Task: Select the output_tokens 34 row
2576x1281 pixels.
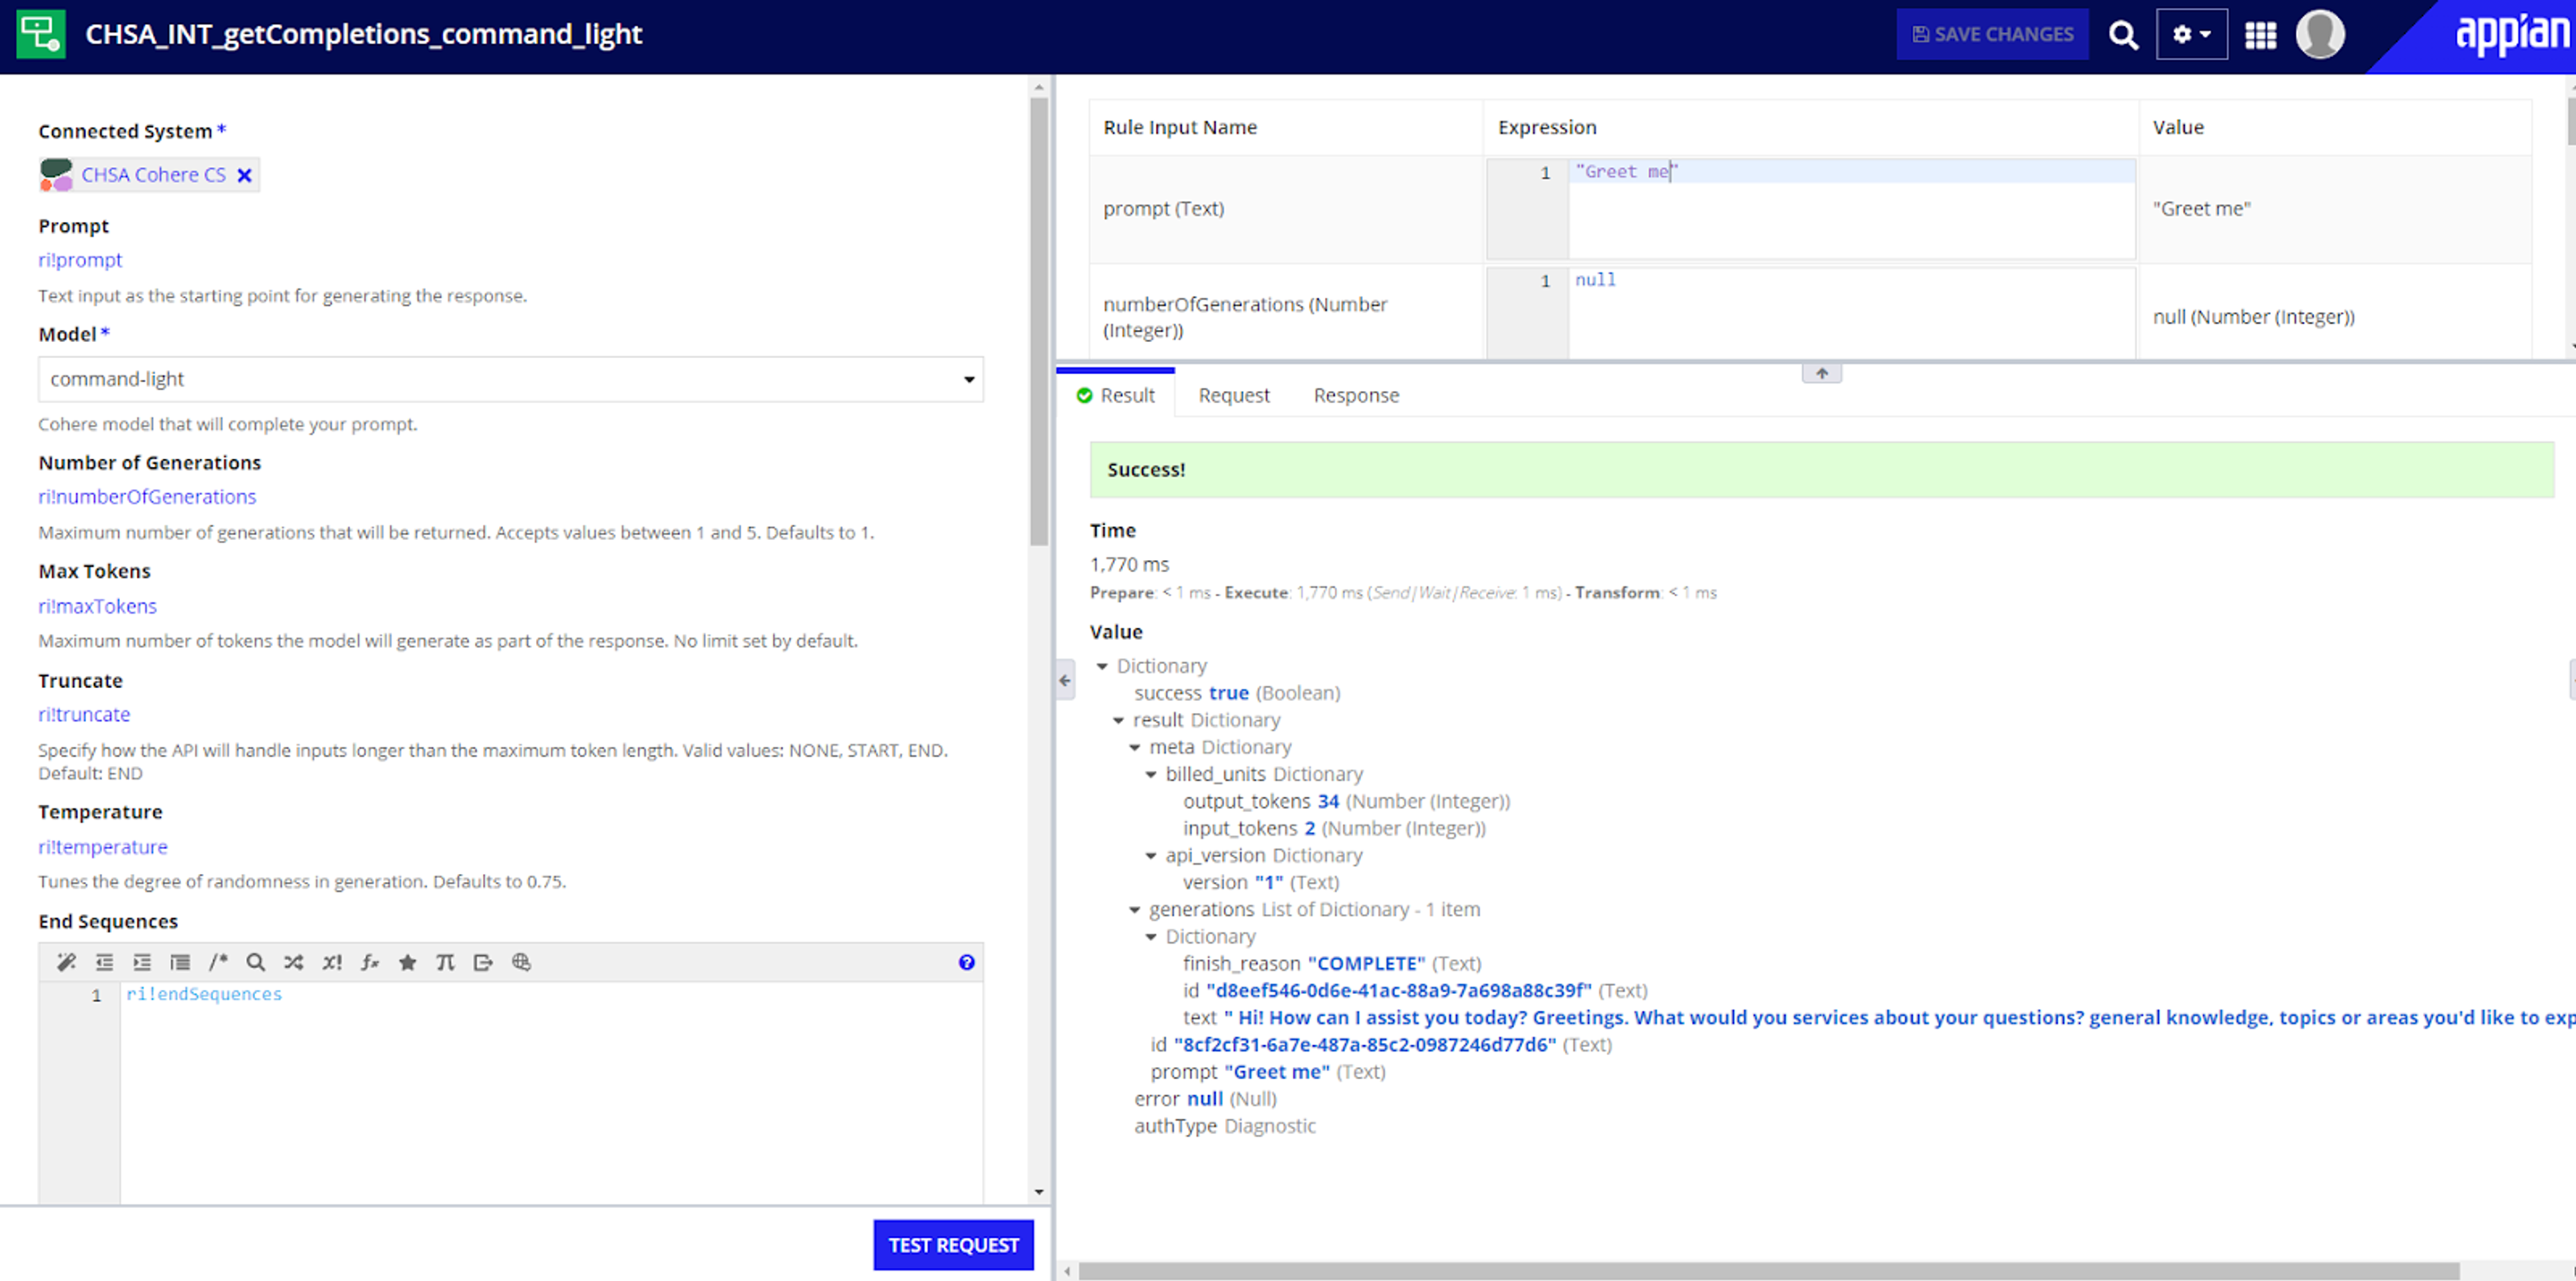Action: point(1346,801)
